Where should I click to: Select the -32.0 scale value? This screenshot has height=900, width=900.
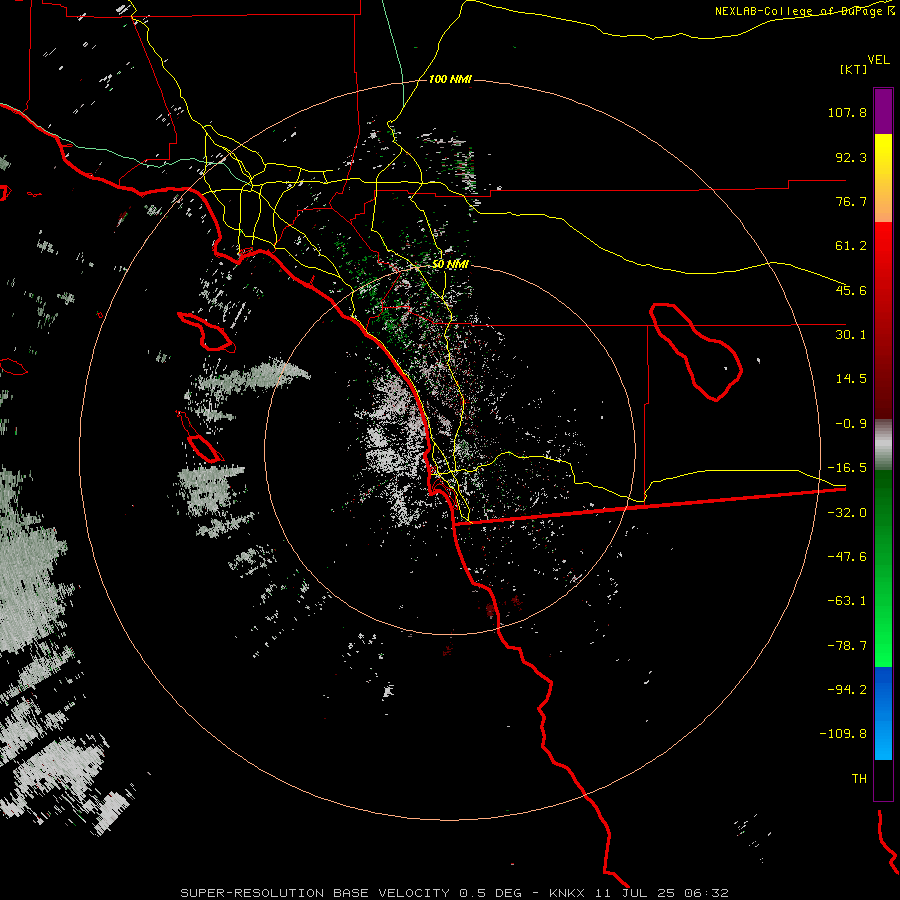[847, 513]
